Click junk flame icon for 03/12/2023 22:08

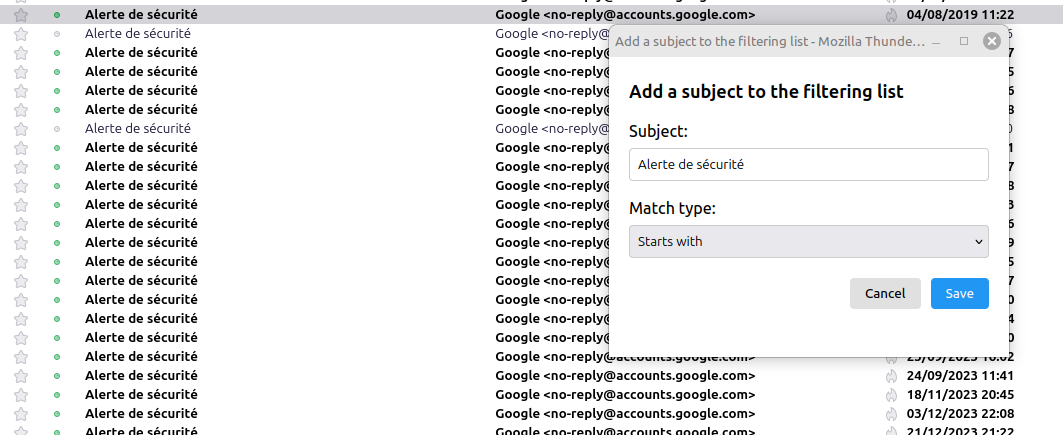click(891, 413)
